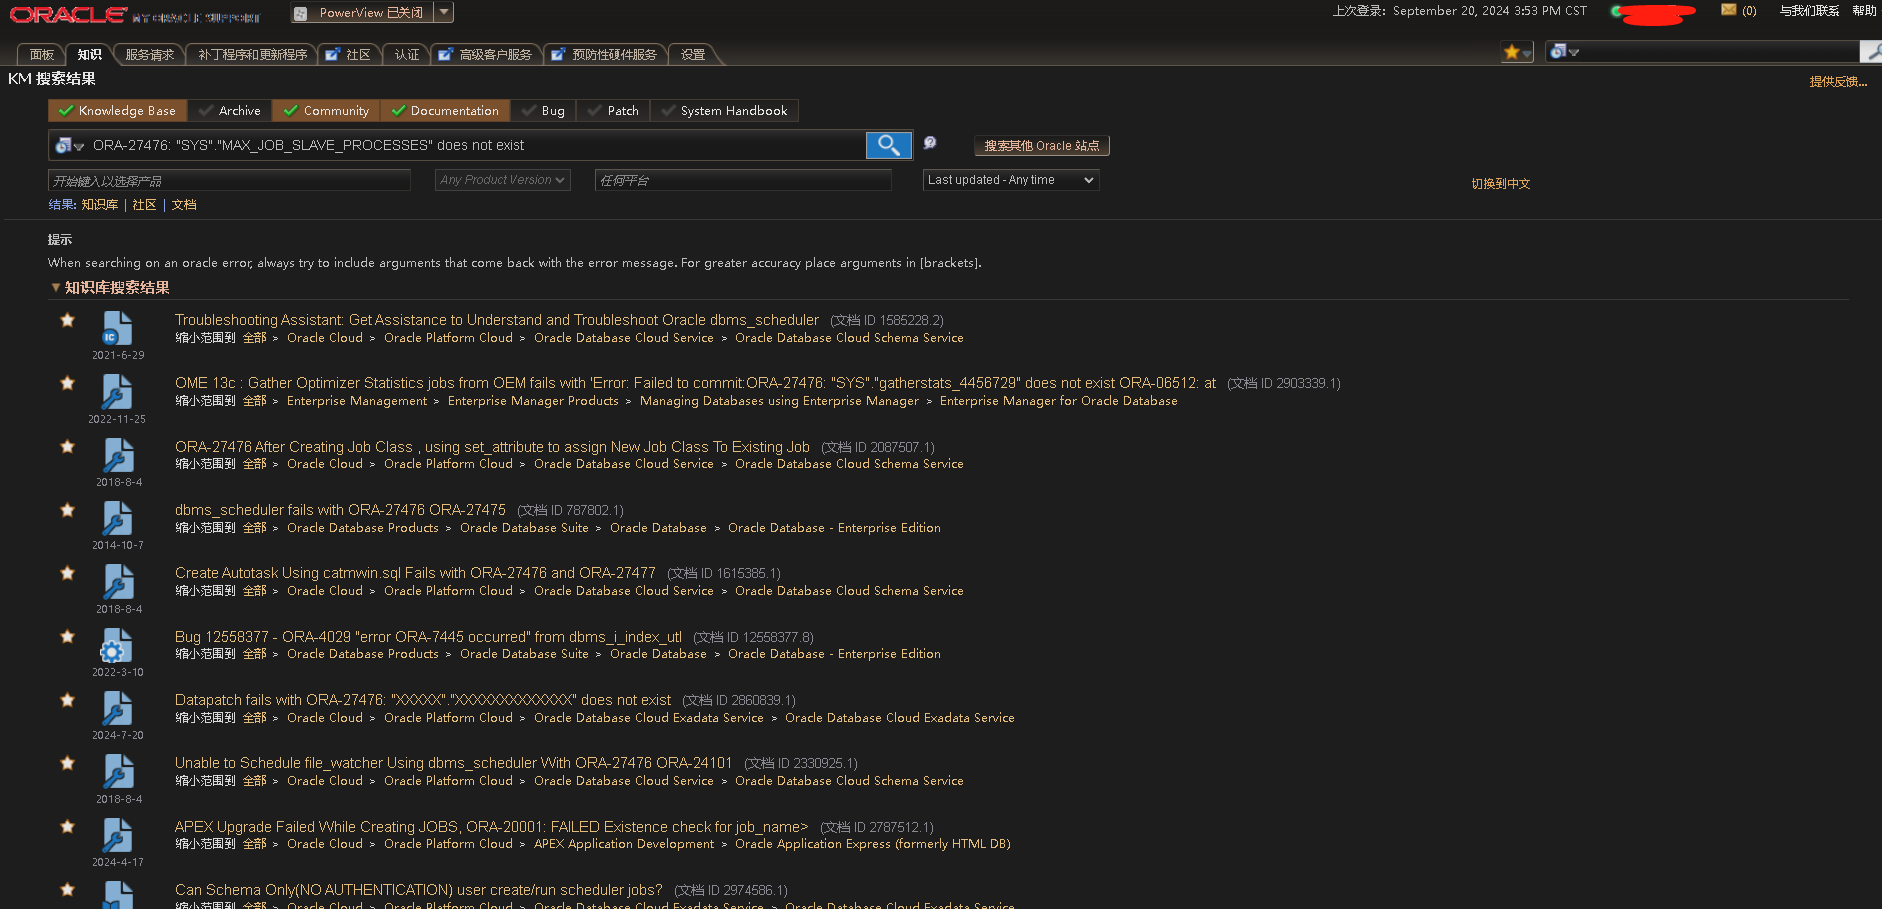
Task: Toggle the System Handbook source filter
Action: 724,111
